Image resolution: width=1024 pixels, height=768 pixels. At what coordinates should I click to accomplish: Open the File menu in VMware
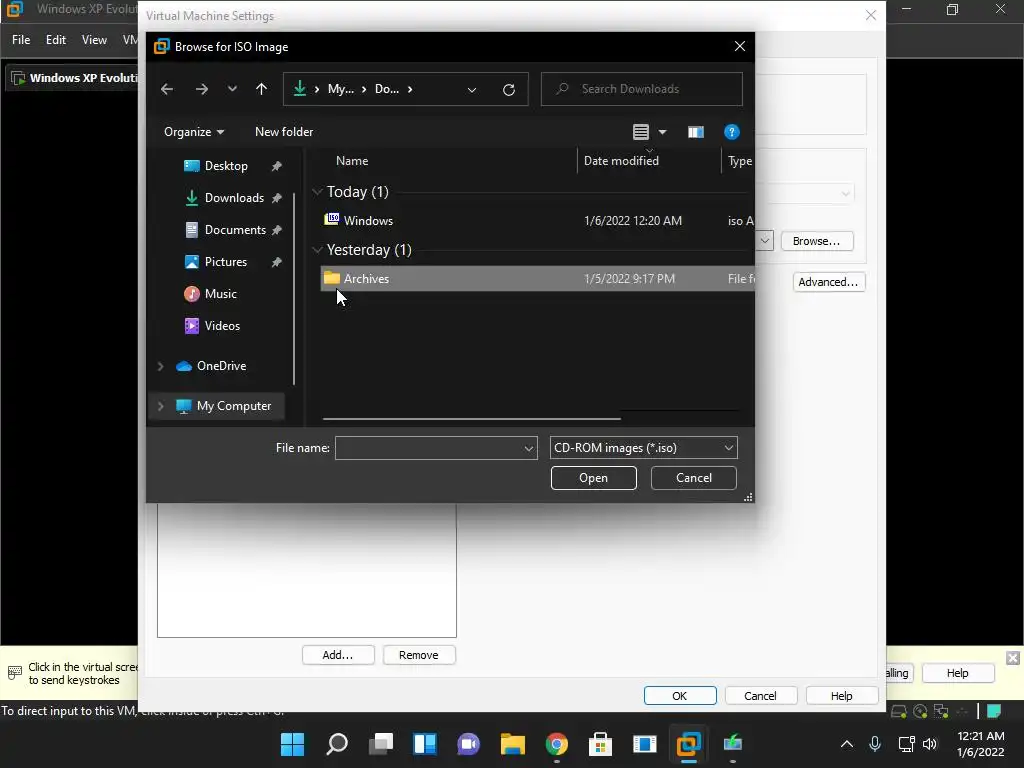click(x=21, y=40)
